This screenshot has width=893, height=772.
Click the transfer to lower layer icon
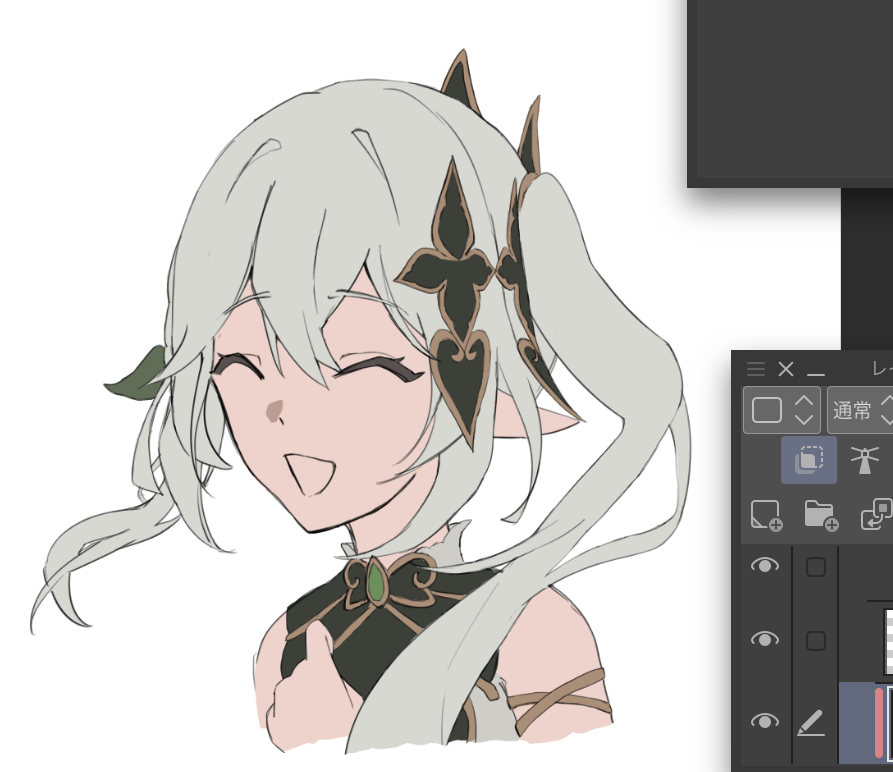pyautogui.click(x=876, y=515)
